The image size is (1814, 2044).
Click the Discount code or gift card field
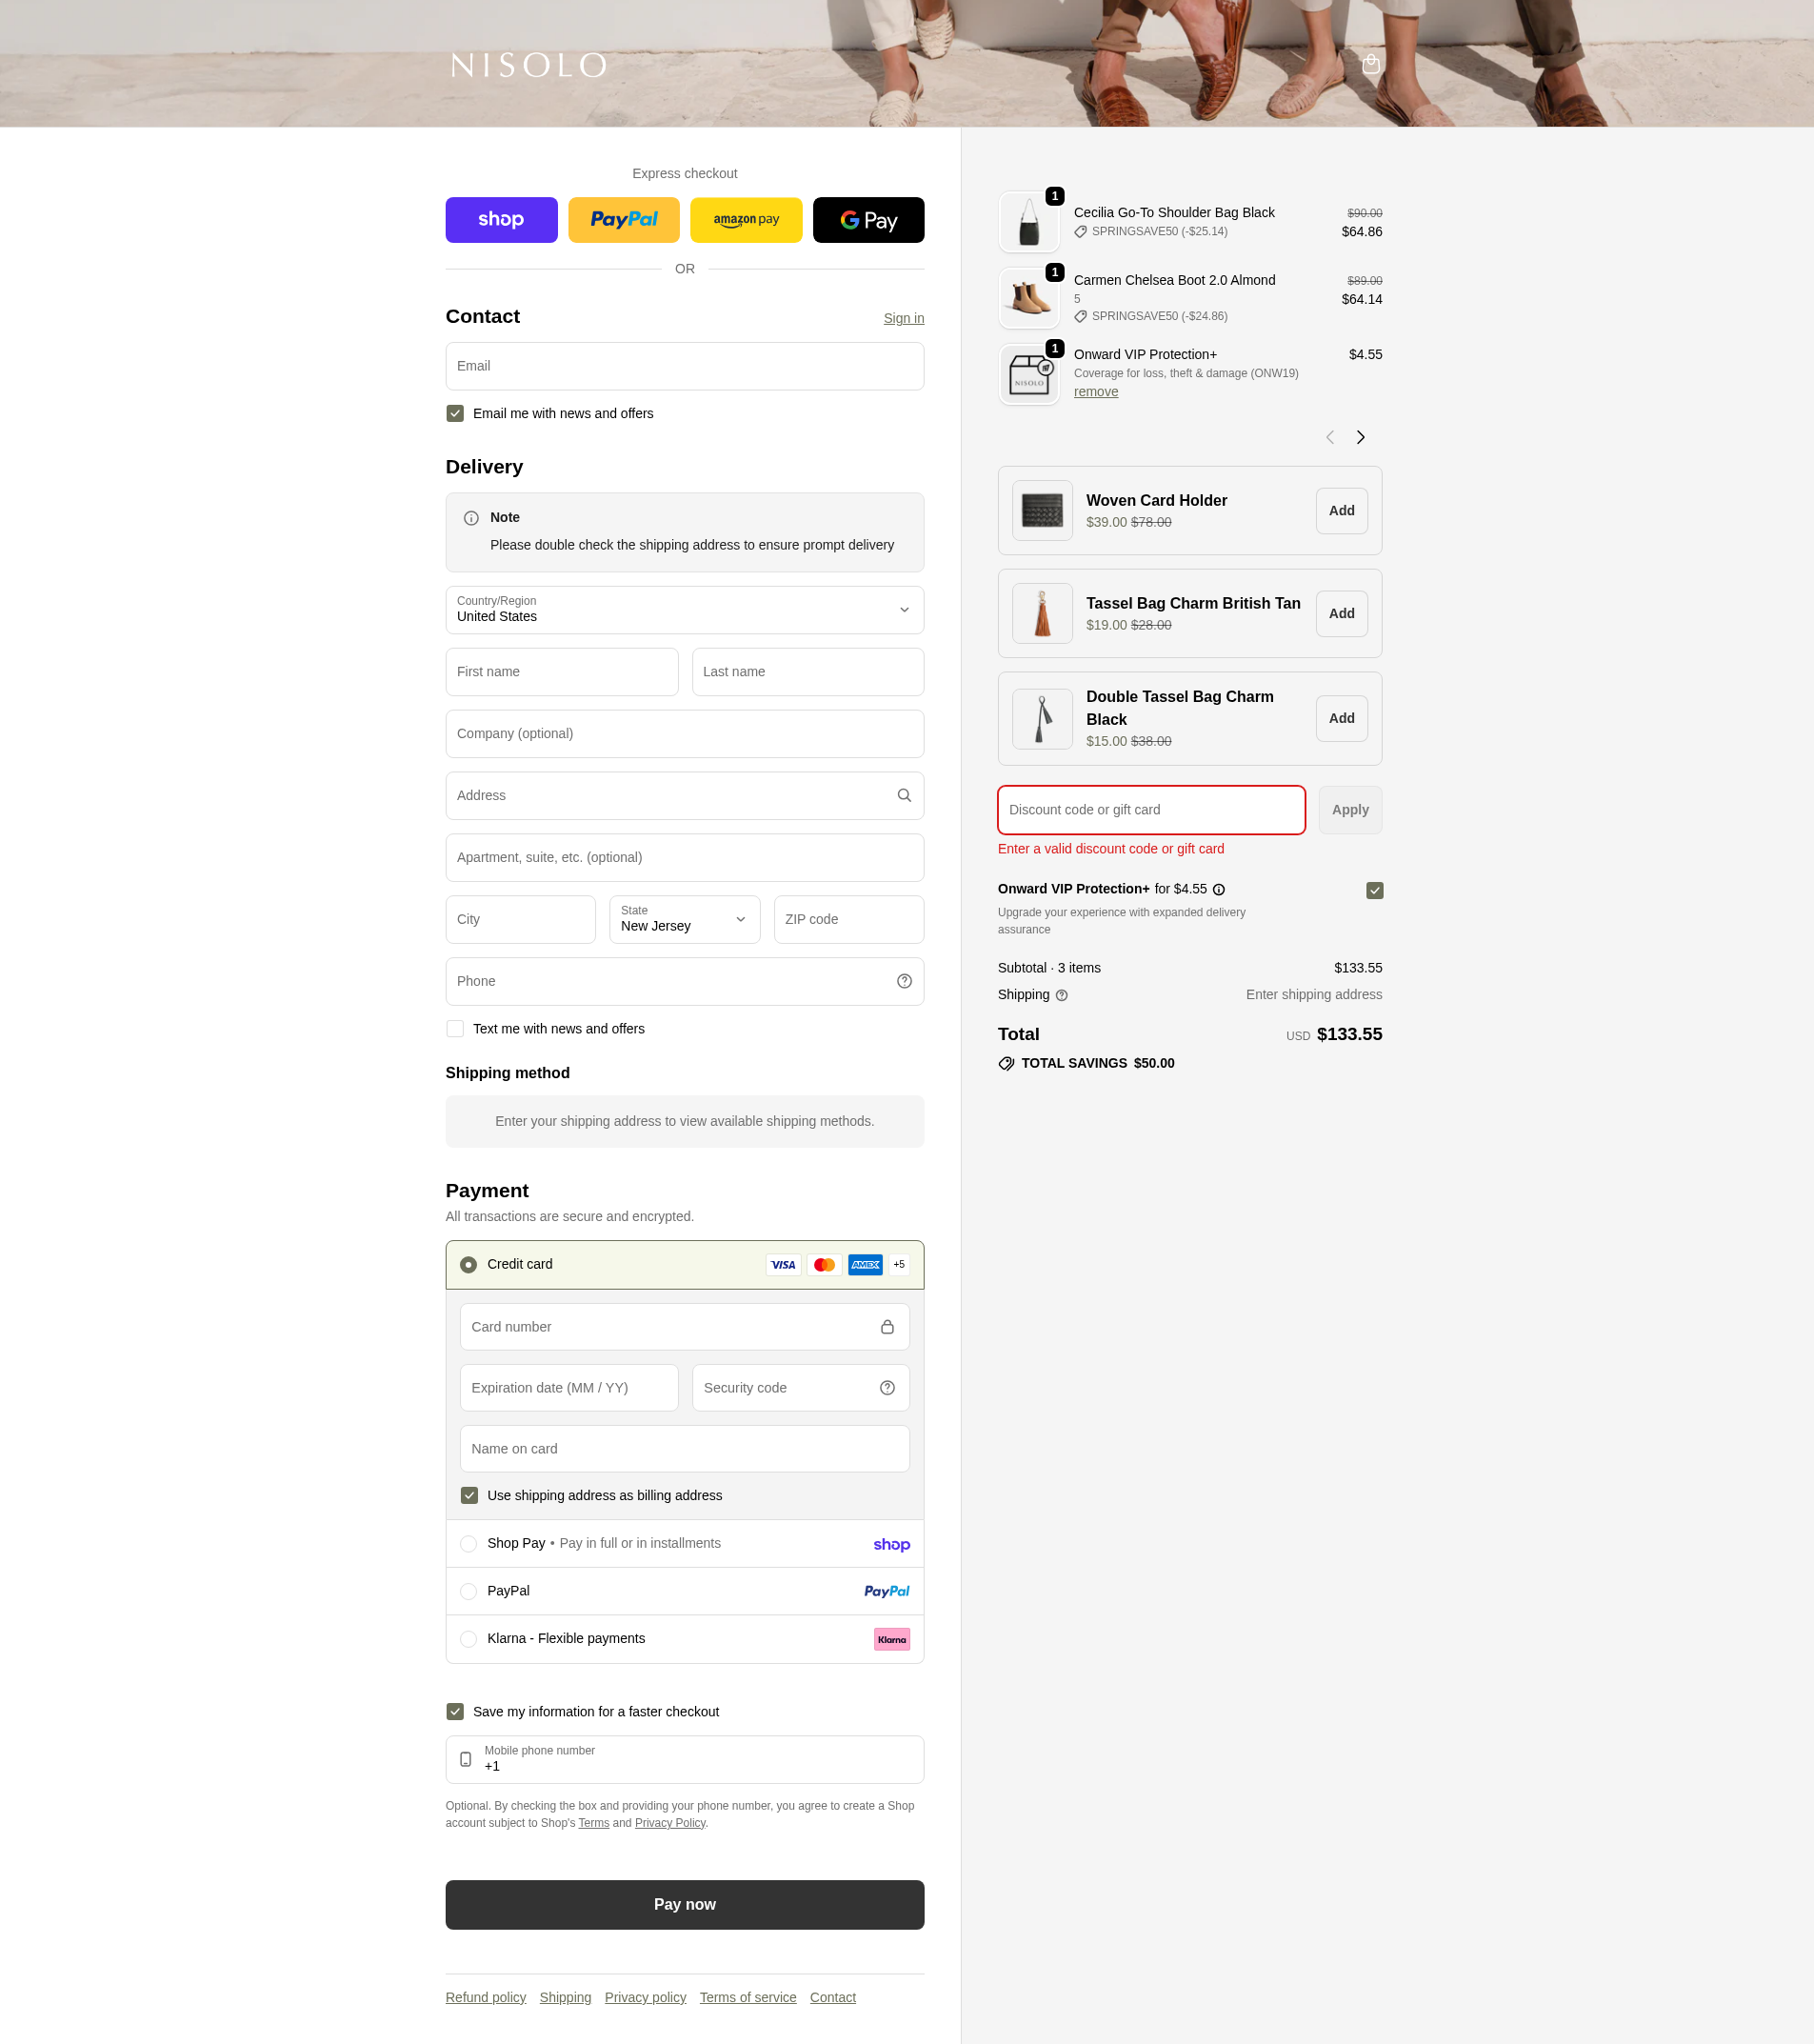click(1150, 810)
